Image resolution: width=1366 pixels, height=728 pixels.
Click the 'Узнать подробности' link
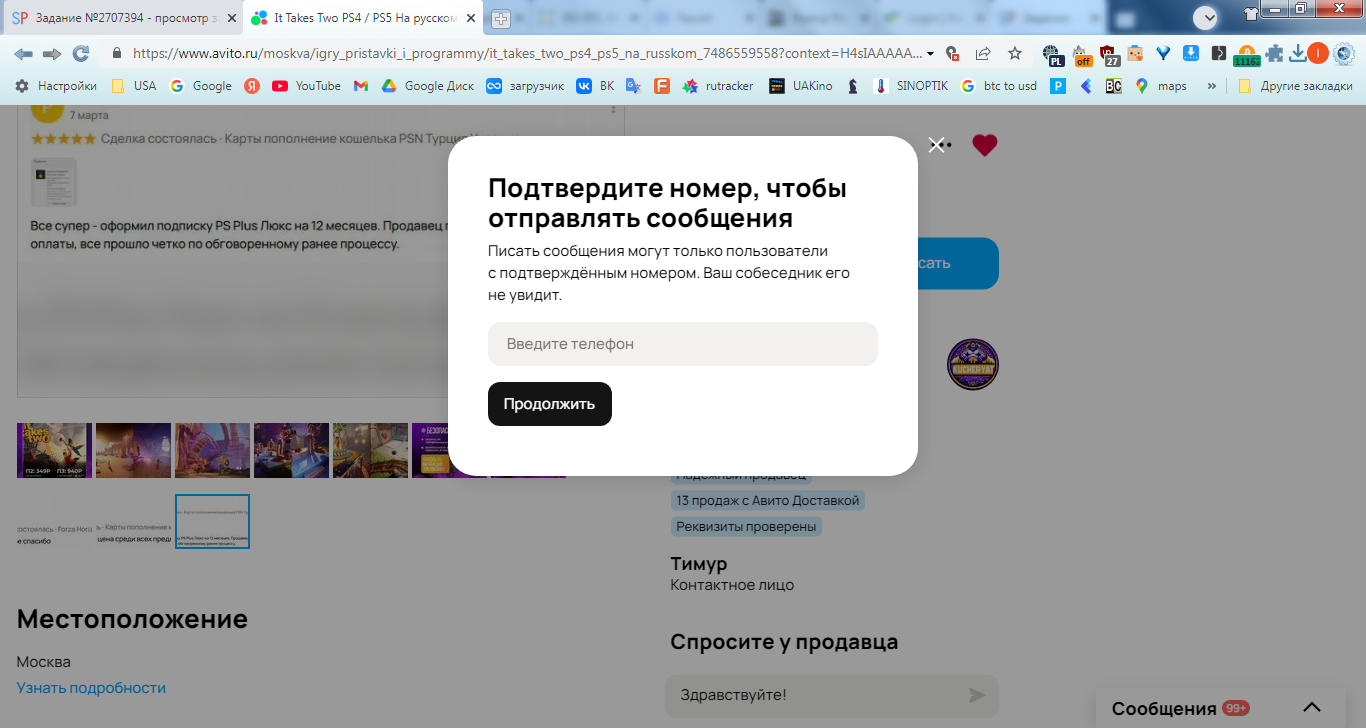point(91,688)
